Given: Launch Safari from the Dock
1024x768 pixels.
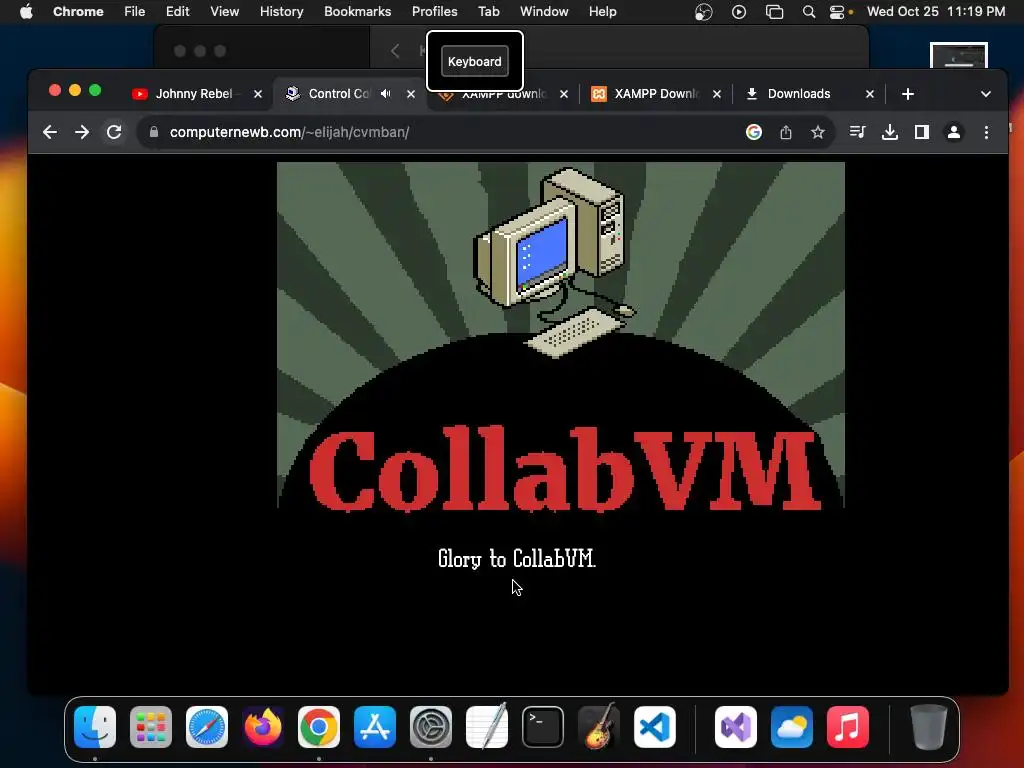Looking at the screenshot, I should (207, 727).
